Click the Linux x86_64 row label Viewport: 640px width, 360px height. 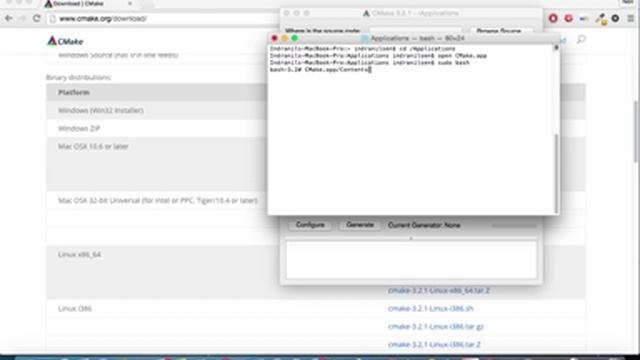point(79,255)
